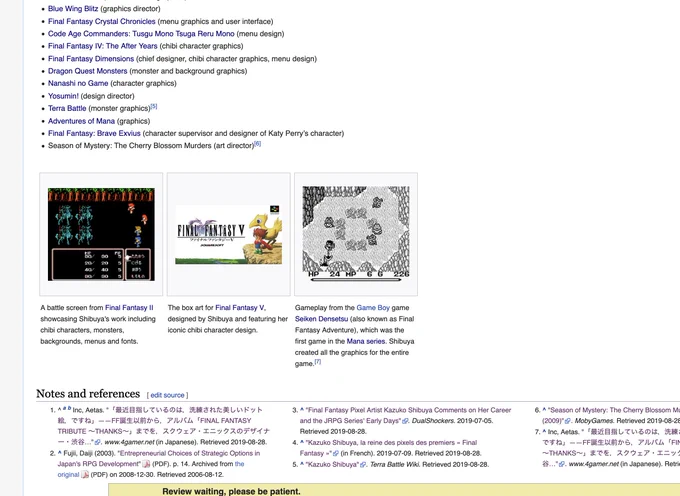Open Dragon Quest Monsters link

(x=88, y=71)
